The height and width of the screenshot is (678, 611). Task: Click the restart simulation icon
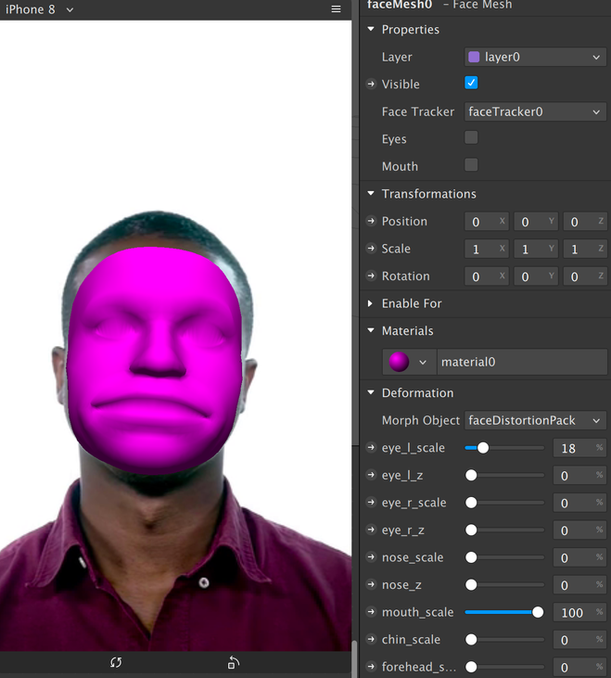click(x=116, y=662)
